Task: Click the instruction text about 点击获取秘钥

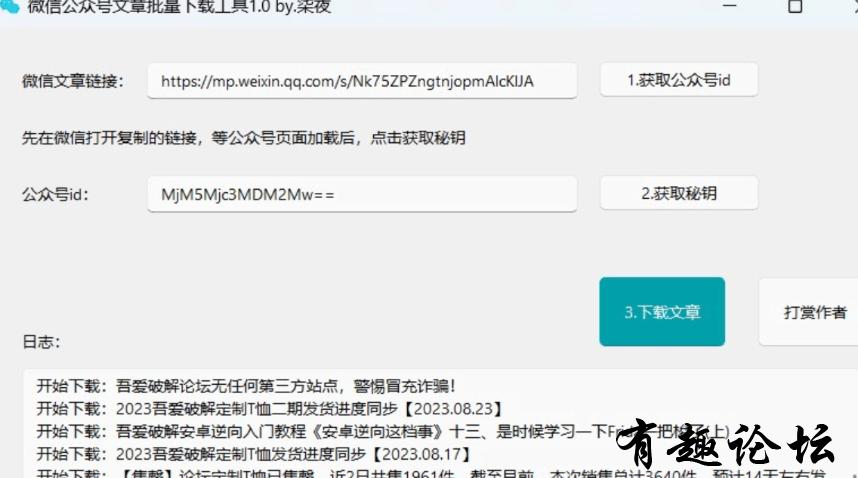Action: tap(244, 137)
